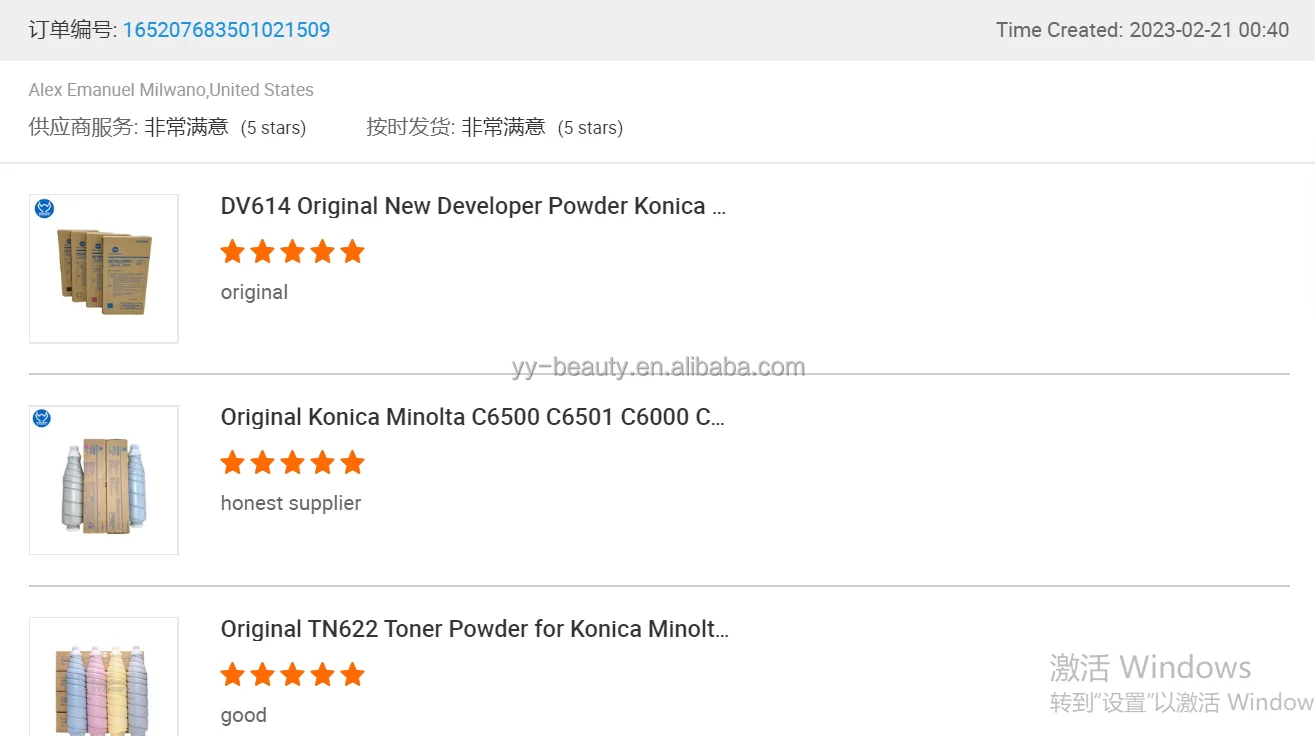Click the first star of TN622 rating
This screenshot has width=1315, height=736.
pos(232,675)
